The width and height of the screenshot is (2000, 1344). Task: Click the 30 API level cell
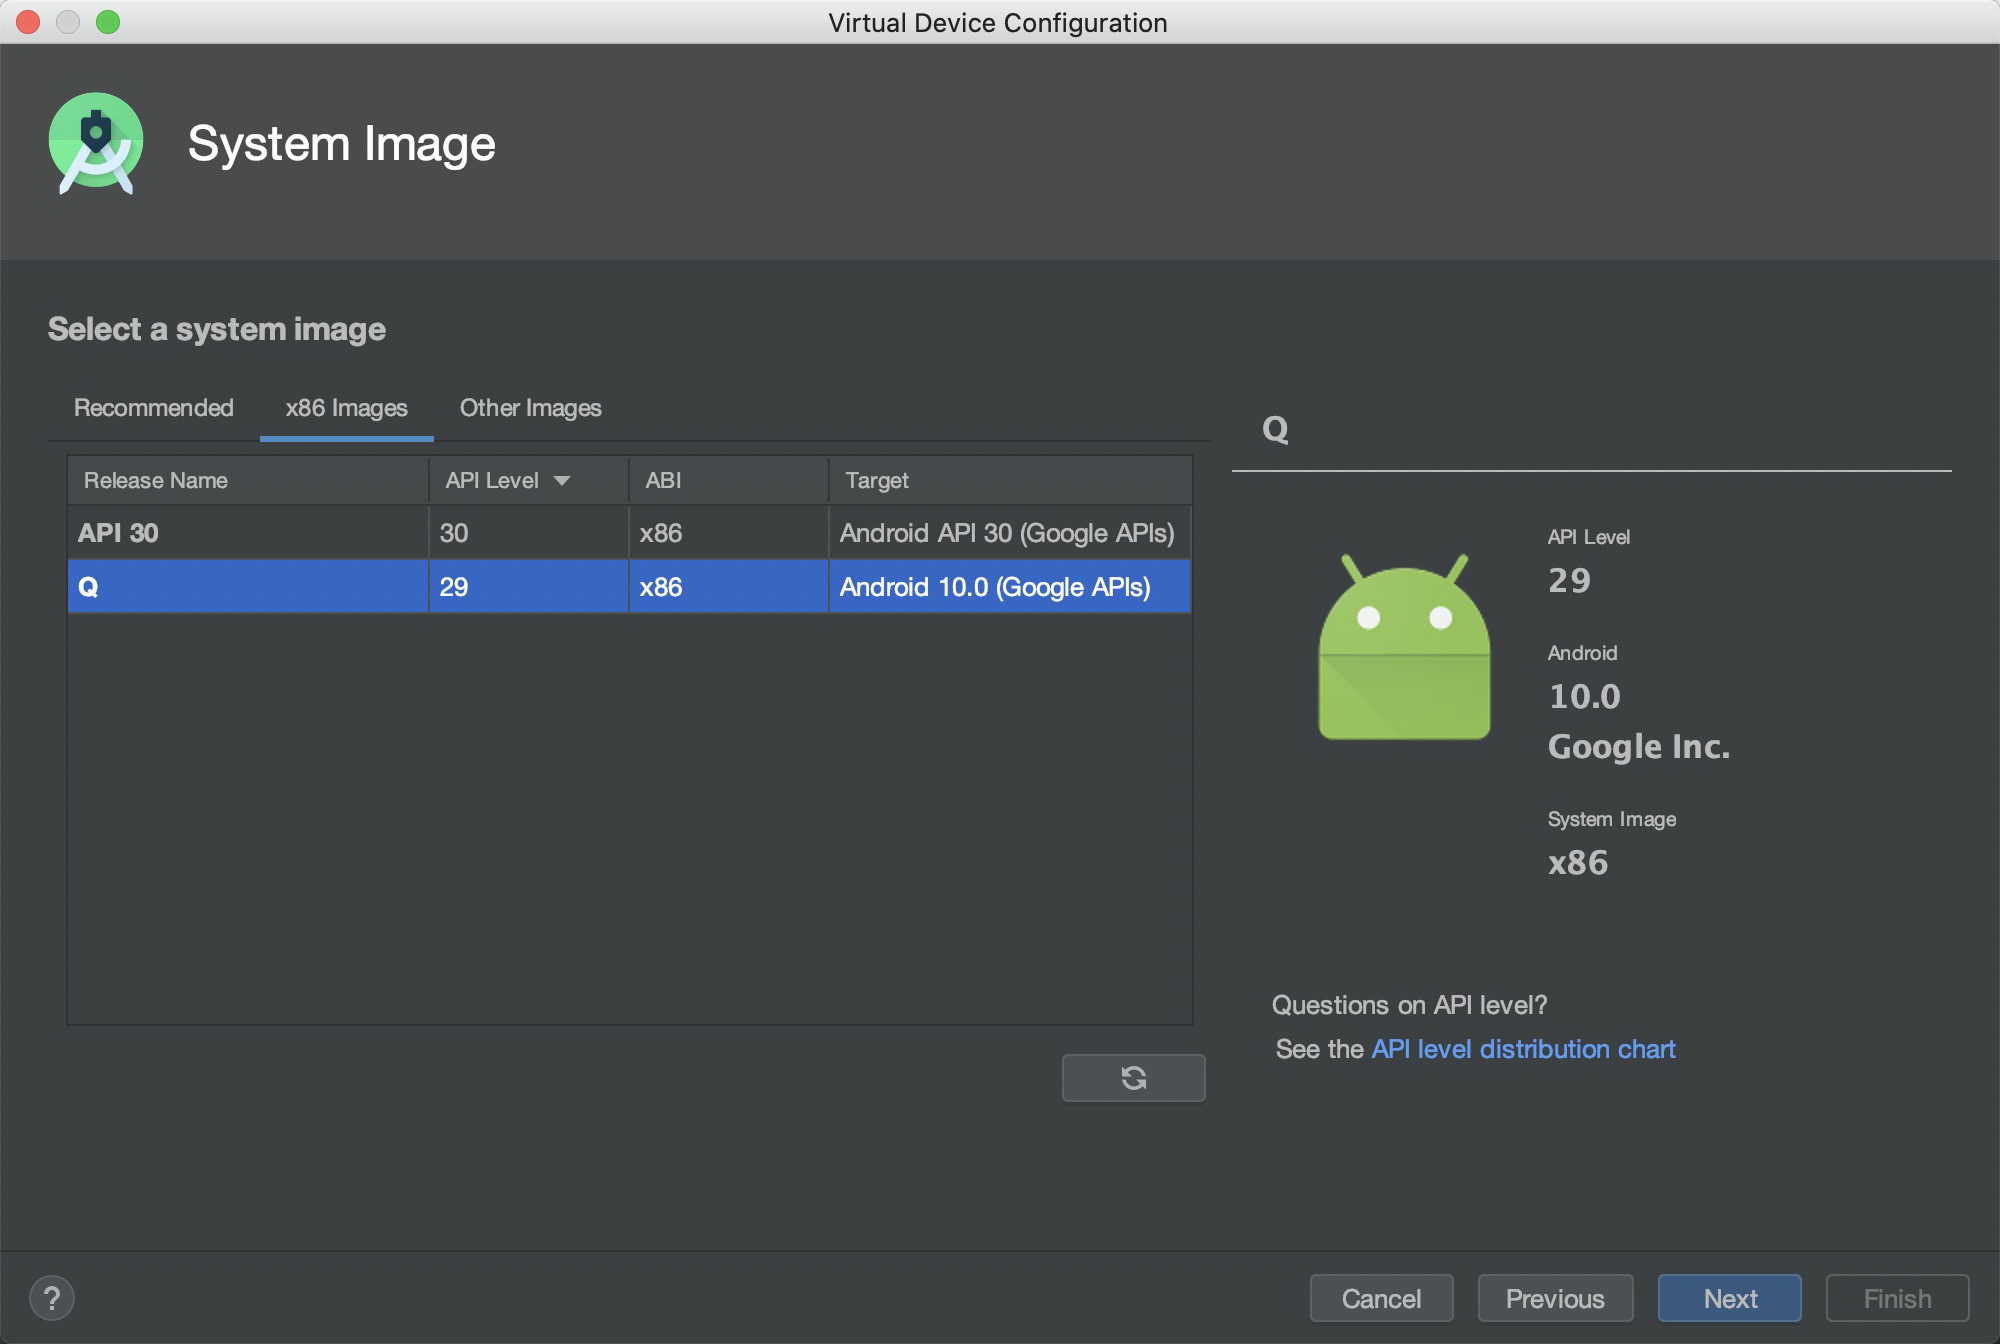pyautogui.click(x=528, y=533)
